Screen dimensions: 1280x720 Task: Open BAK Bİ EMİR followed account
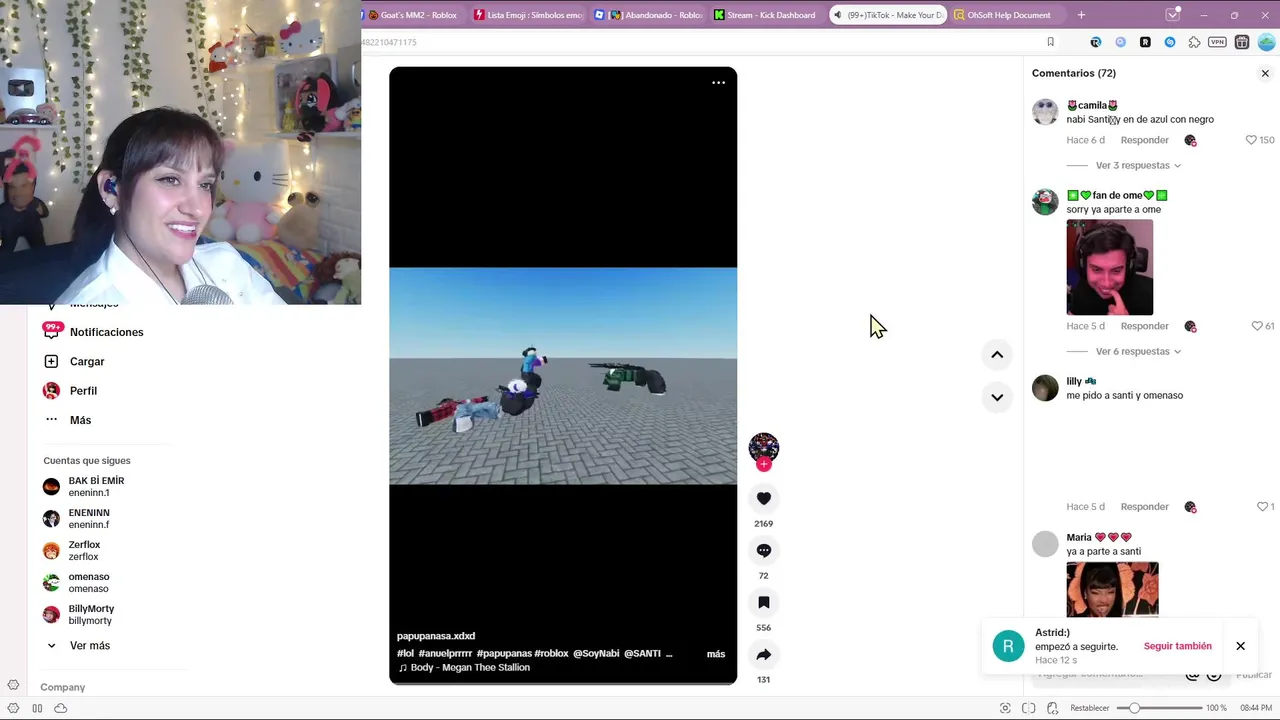point(96,487)
